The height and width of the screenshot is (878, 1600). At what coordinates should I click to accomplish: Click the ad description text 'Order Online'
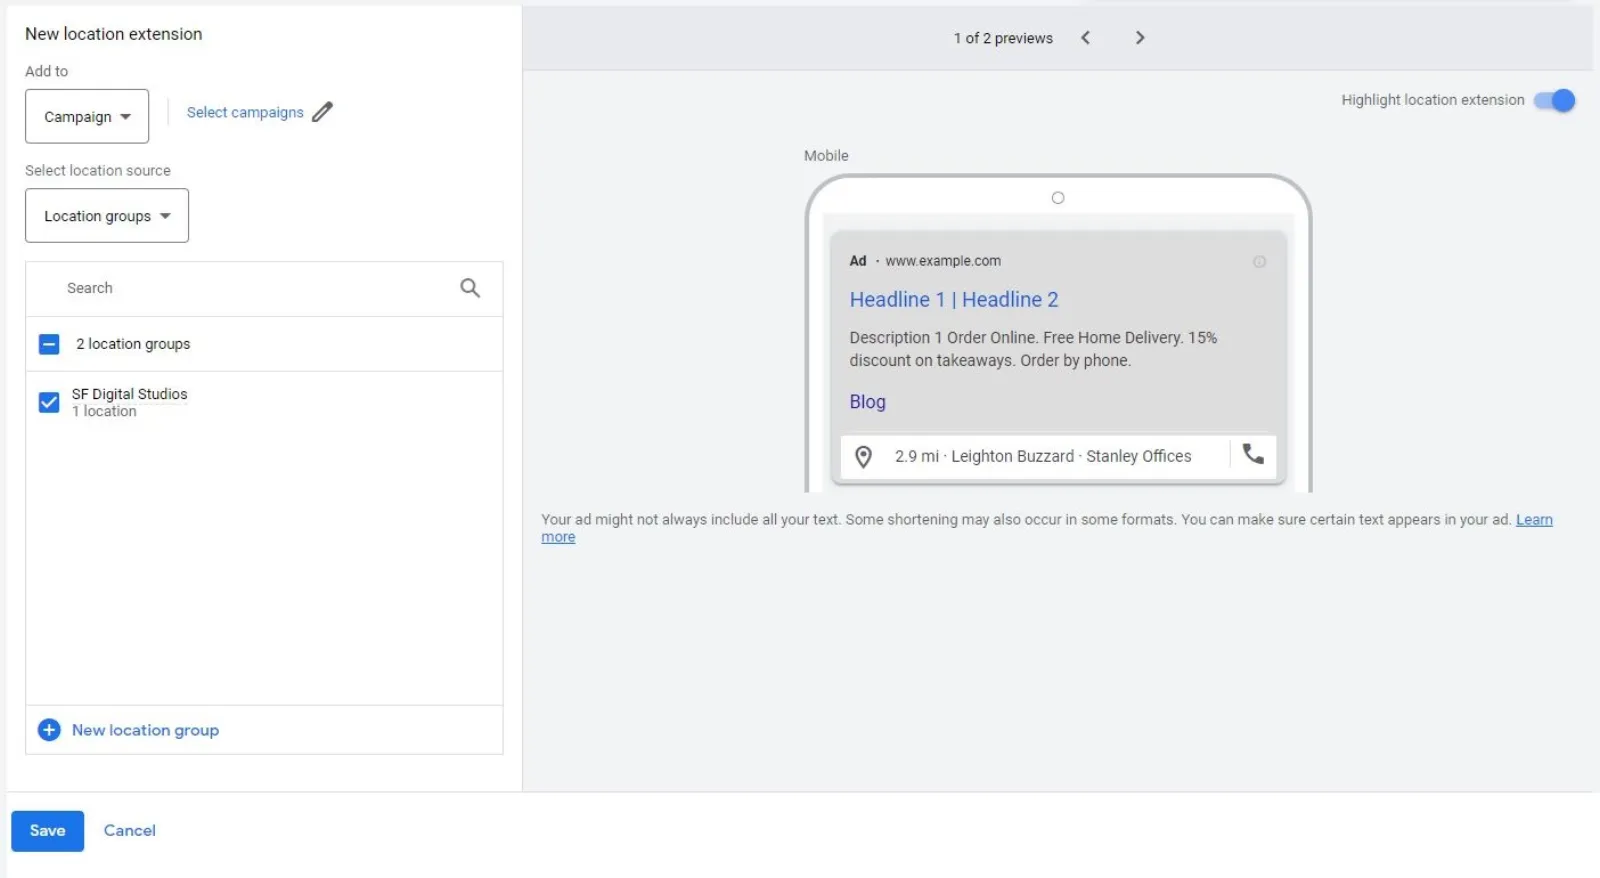pyautogui.click(x=990, y=338)
